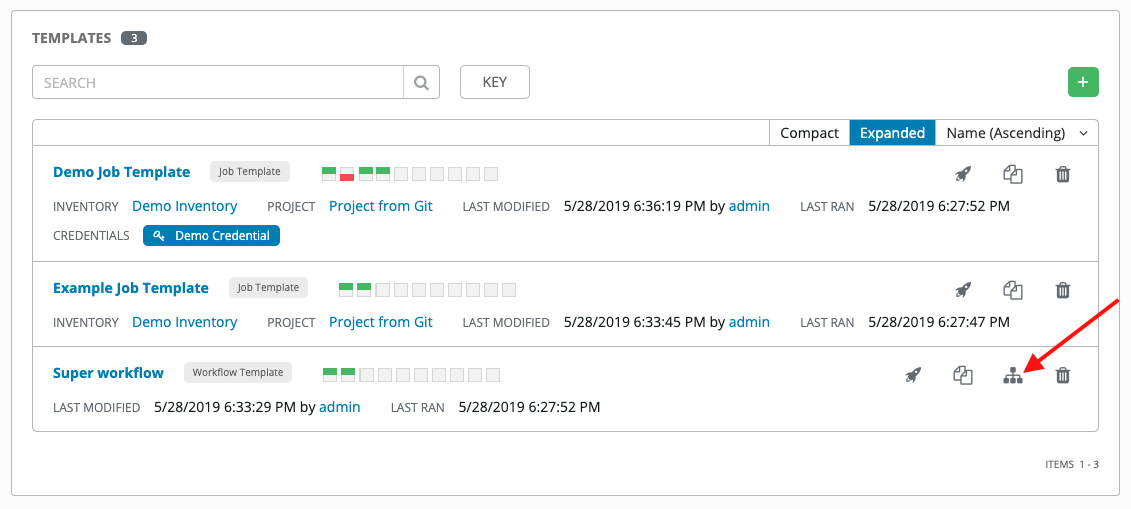Click failed red job status square
This screenshot has width=1131, height=509.
tap(347, 174)
